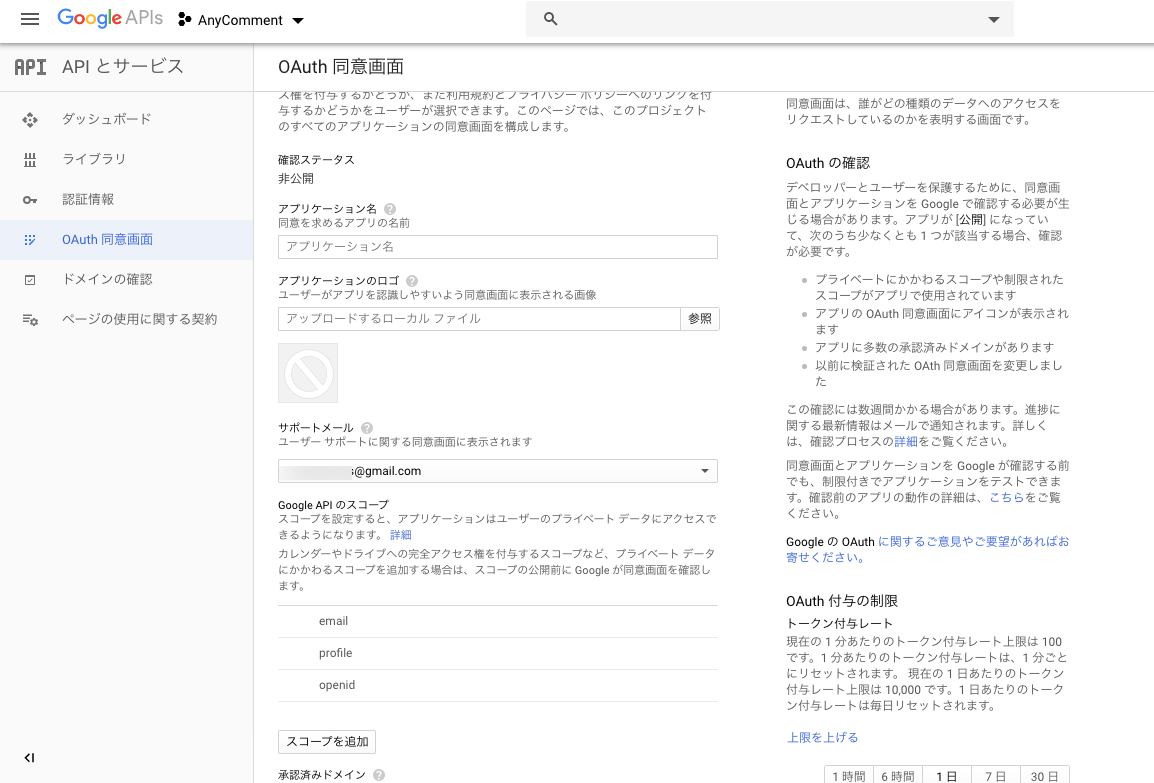Screen dimensions: 1154x783
Task: Click help icon next to アプリケーション名
Action: pos(390,209)
